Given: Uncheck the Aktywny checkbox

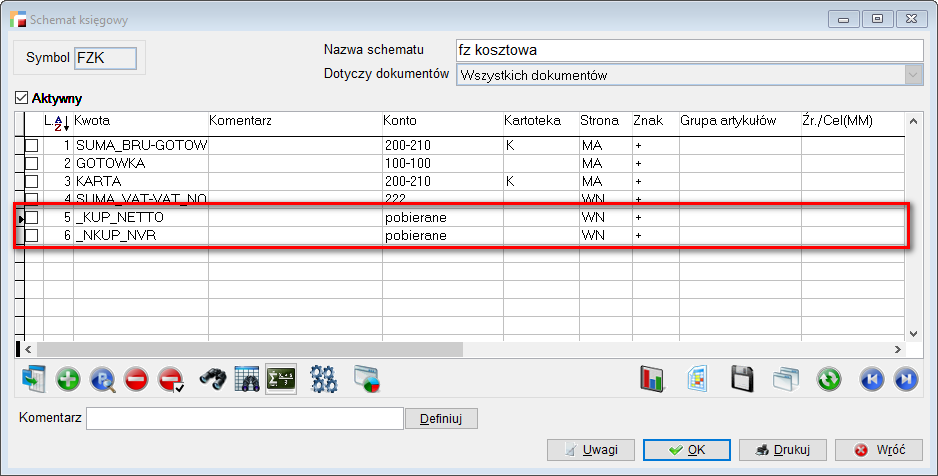Looking at the screenshot, I should click(21, 99).
